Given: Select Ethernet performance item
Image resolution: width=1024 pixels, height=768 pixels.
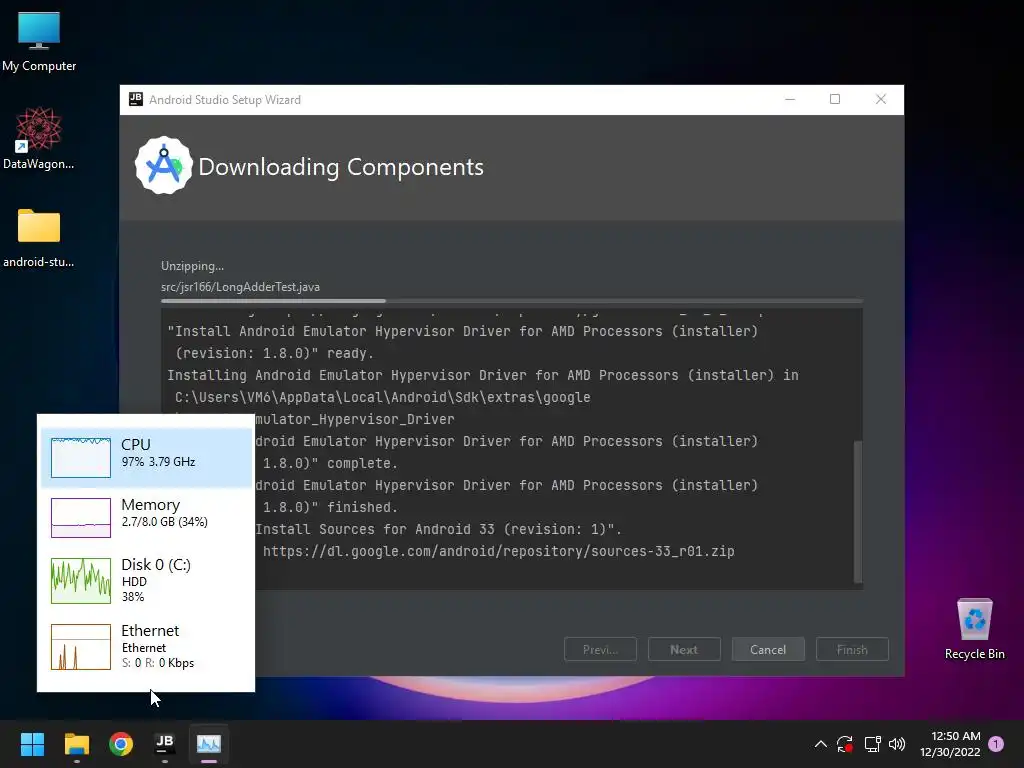Looking at the screenshot, I should 146,647.
